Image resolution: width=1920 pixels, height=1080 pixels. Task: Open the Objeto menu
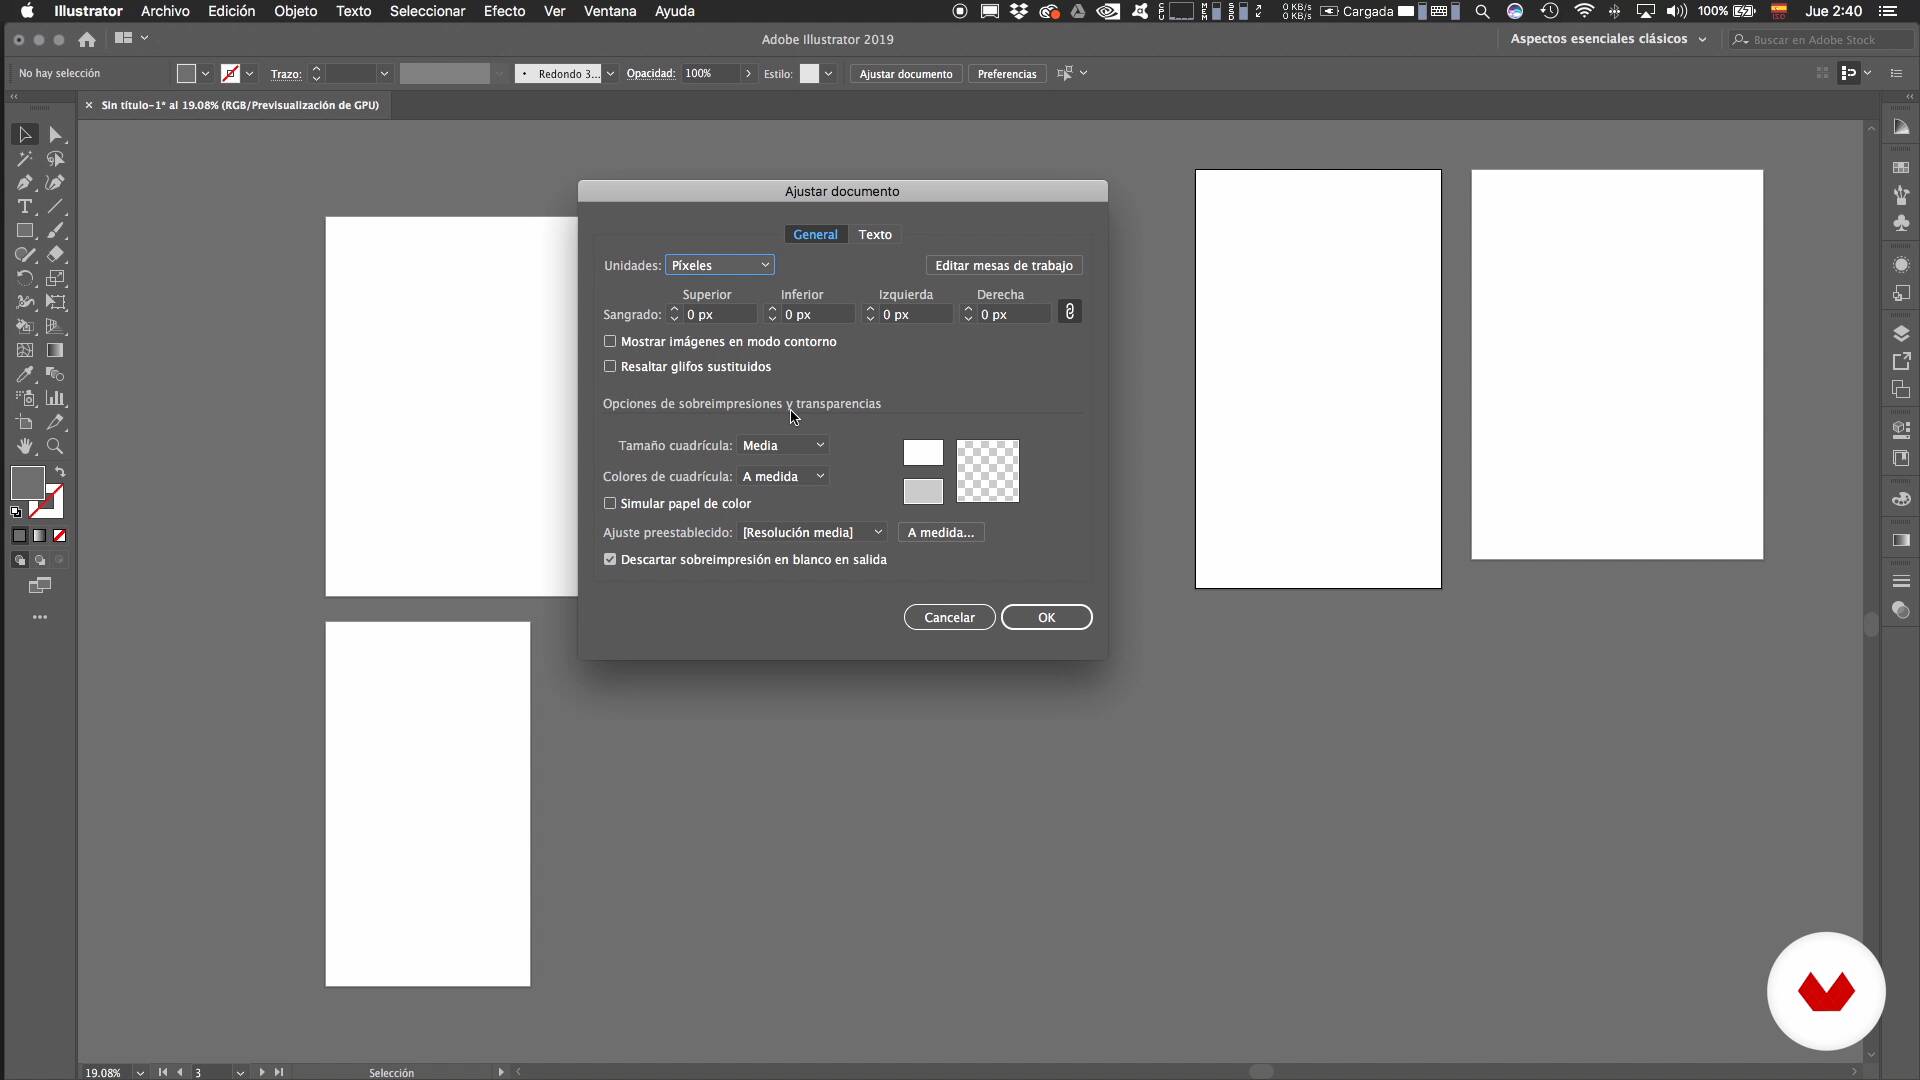tap(295, 11)
